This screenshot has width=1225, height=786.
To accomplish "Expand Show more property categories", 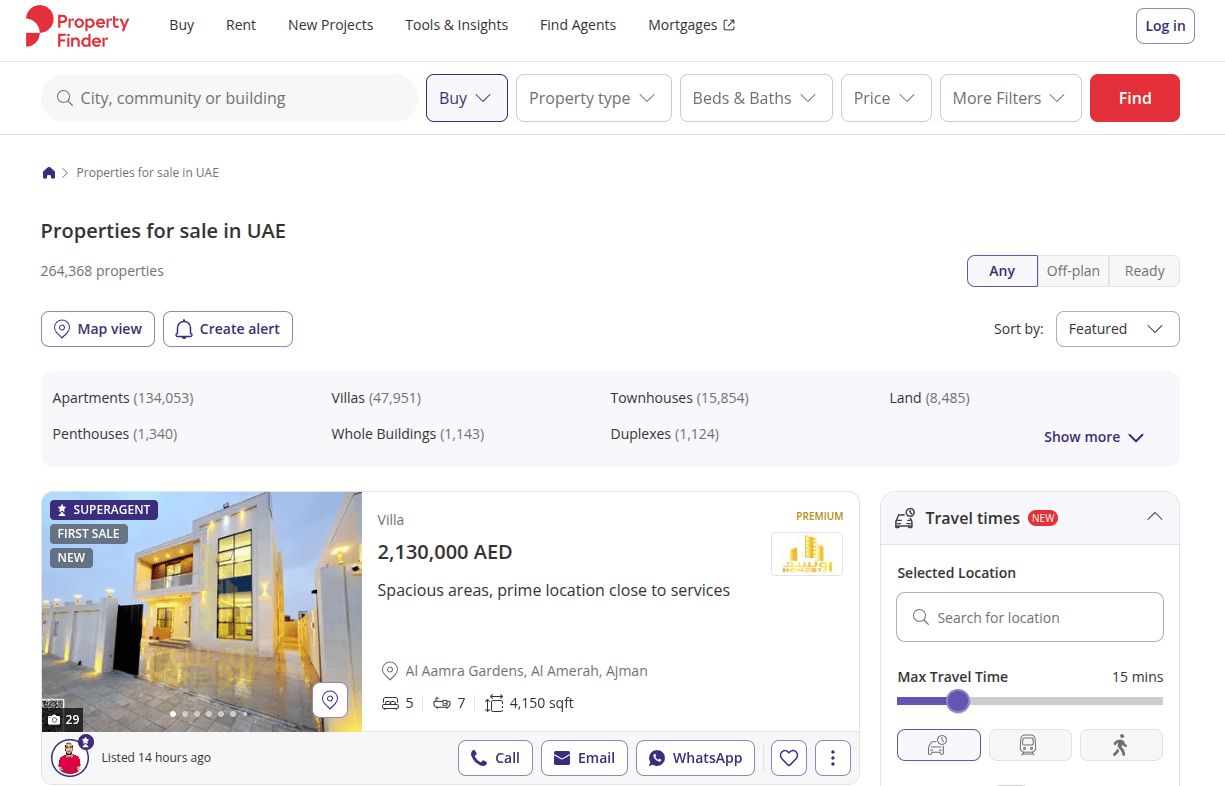I will pos(1093,437).
